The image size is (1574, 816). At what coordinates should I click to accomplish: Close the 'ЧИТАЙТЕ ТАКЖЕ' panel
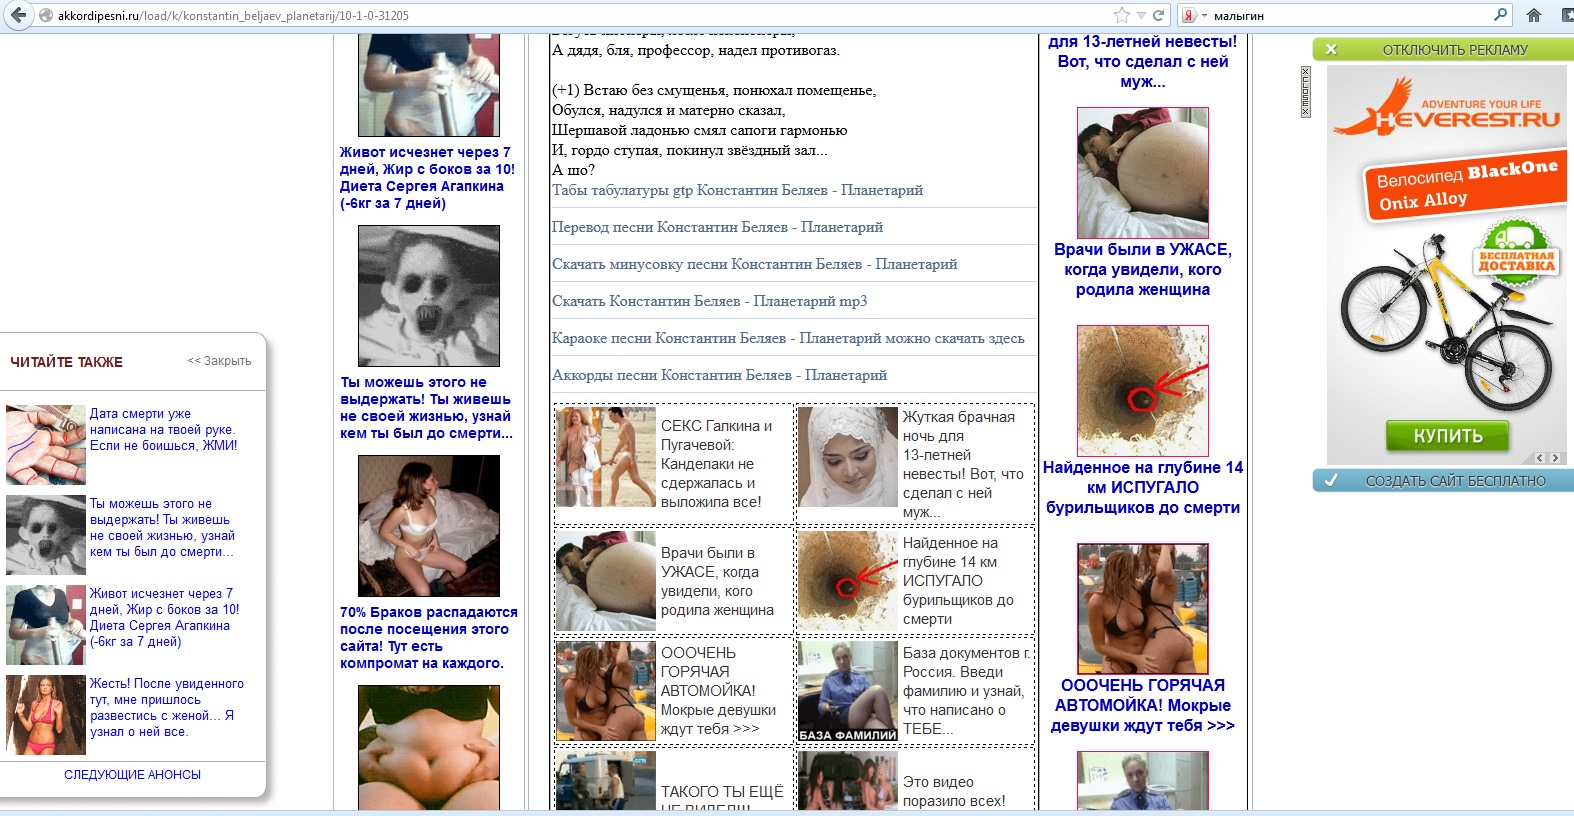219,361
